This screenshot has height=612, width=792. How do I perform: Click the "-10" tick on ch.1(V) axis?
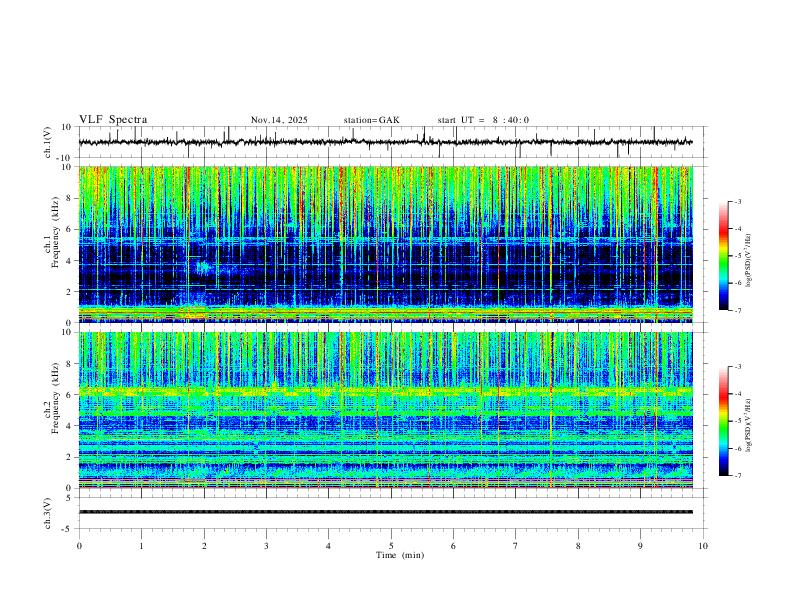66,158
